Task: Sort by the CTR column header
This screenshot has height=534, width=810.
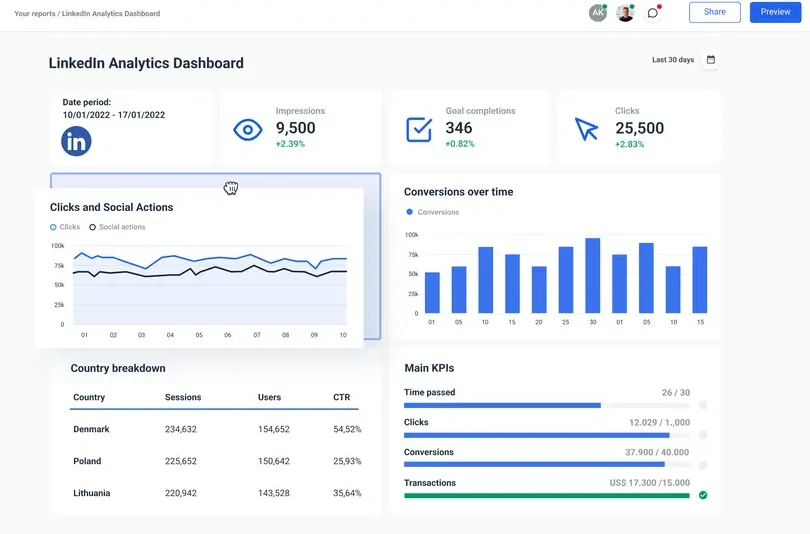Action: coord(341,397)
